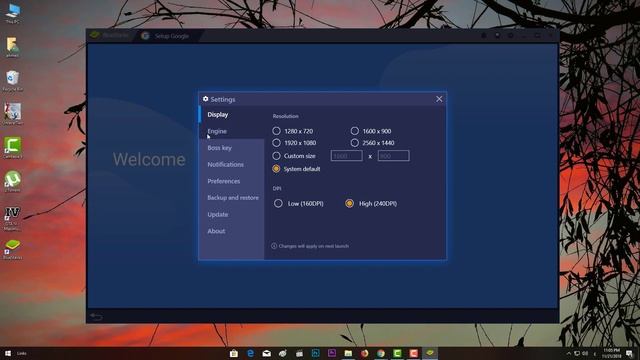Select the 1280 x 720 resolution radio button

pos(276,131)
